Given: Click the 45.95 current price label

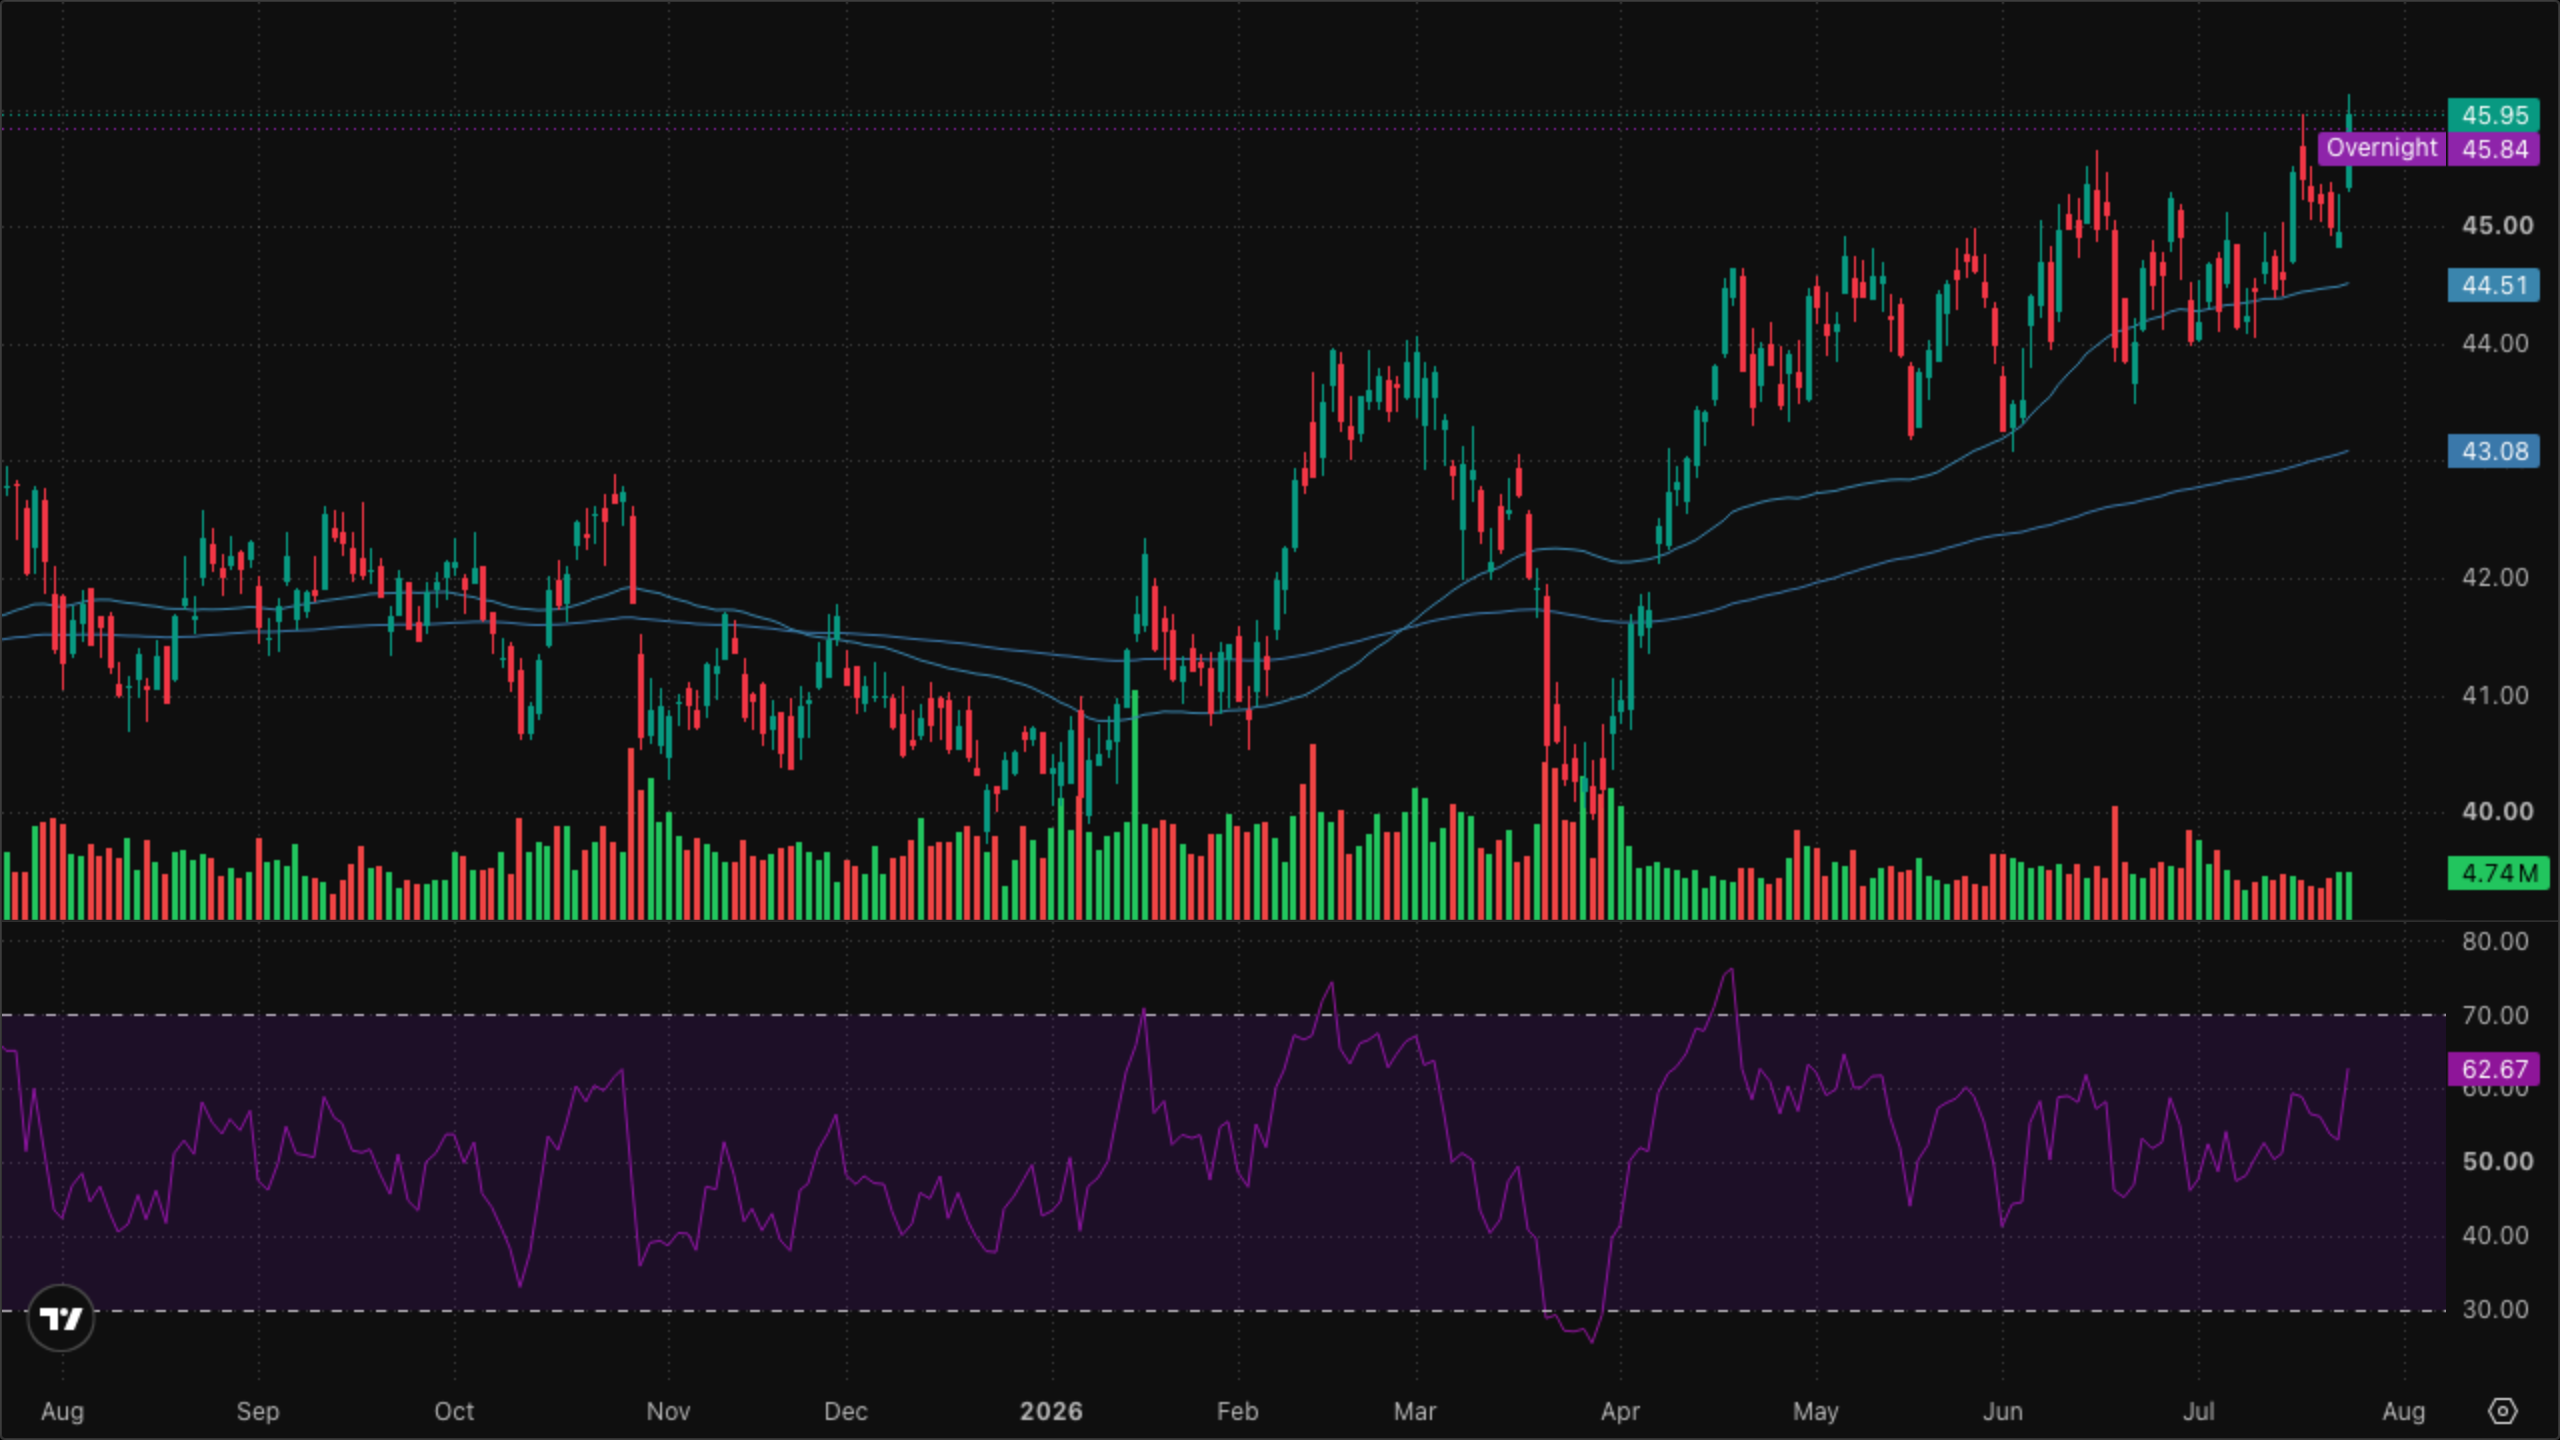Looking at the screenshot, I should click(x=2493, y=115).
